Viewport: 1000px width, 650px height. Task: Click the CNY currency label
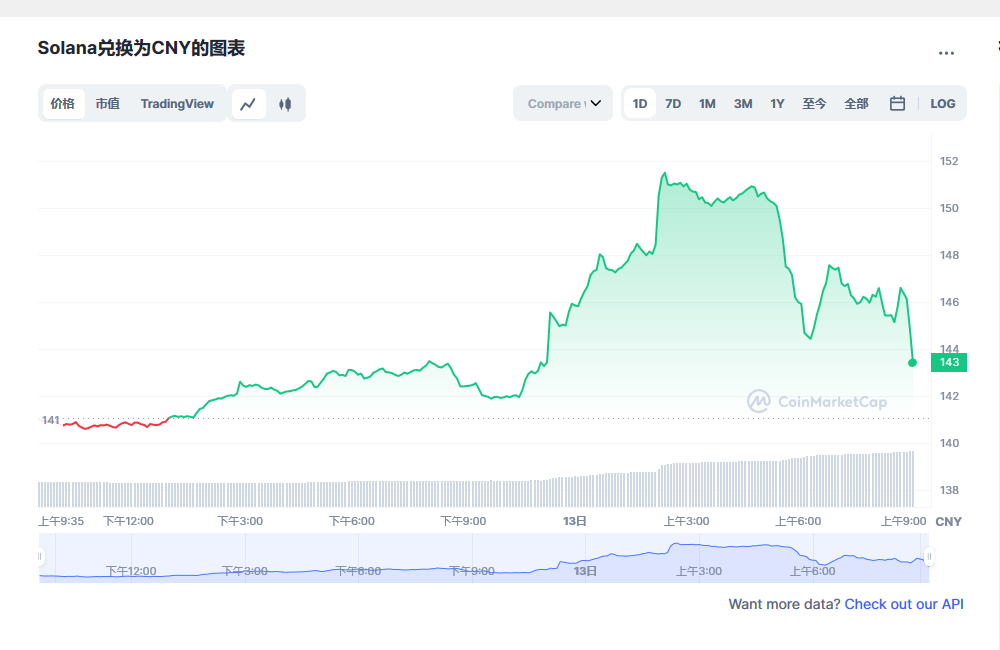coord(948,521)
